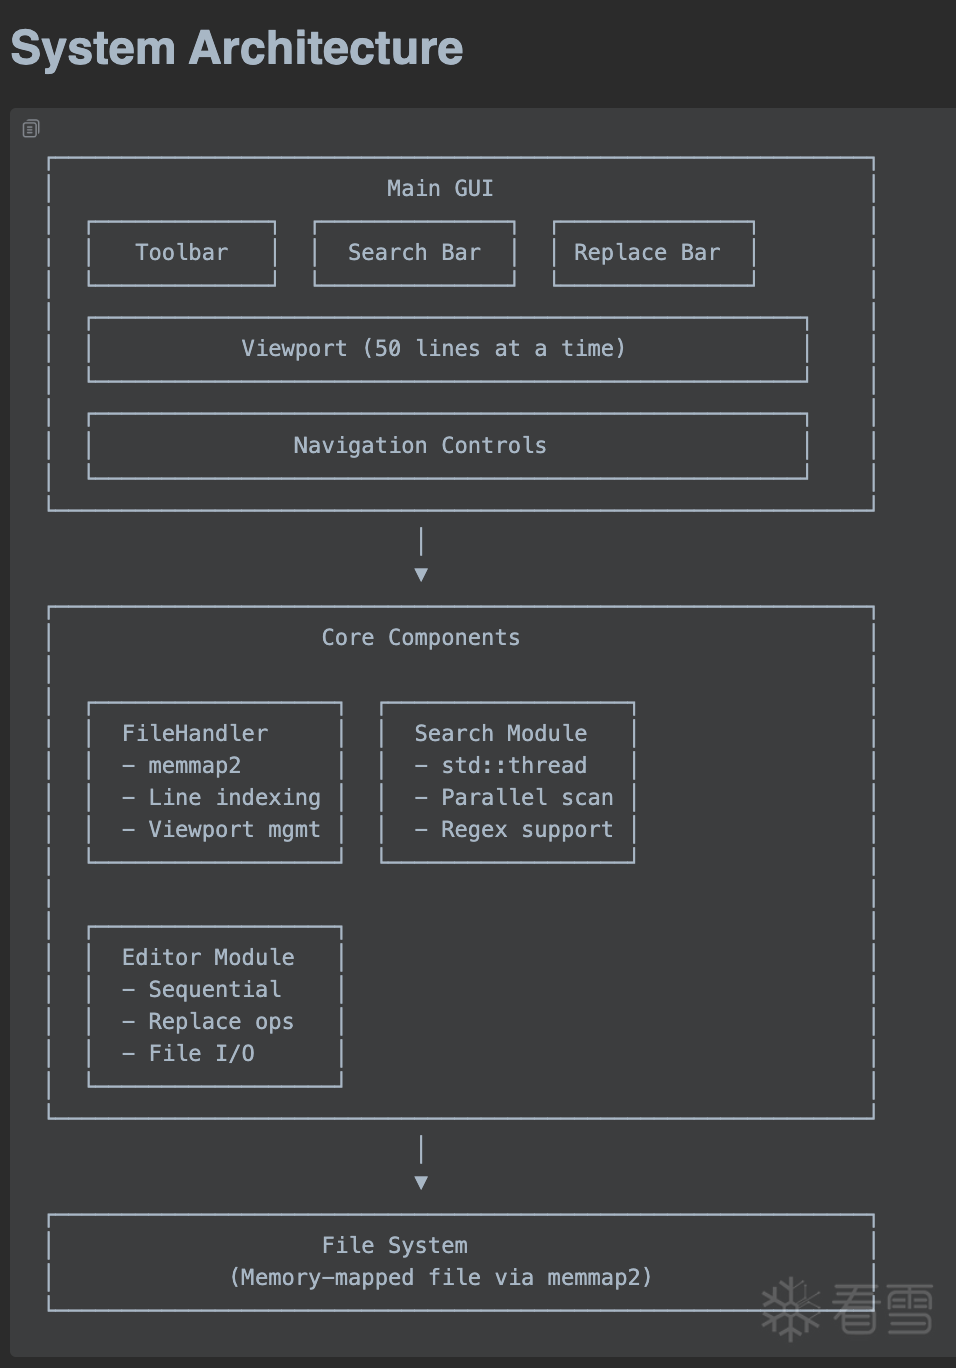Click the "- std::thread" line

click(x=501, y=765)
